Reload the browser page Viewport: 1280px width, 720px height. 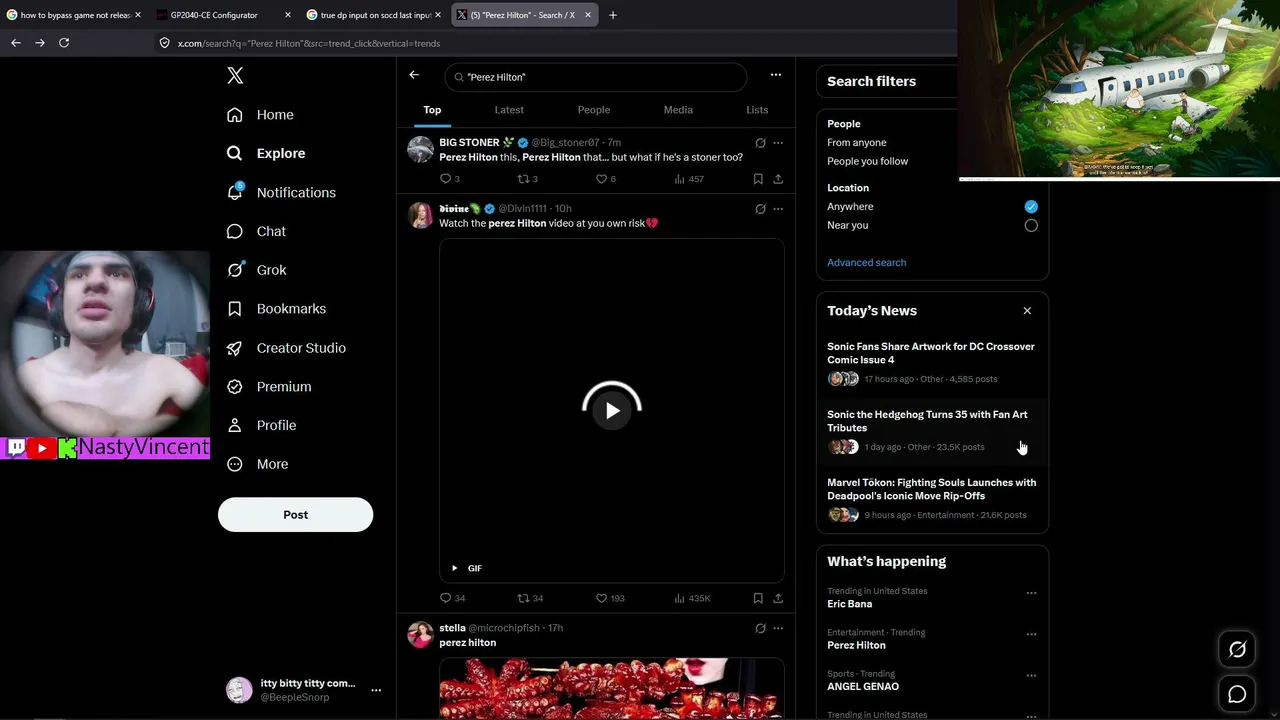coord(64,43)
